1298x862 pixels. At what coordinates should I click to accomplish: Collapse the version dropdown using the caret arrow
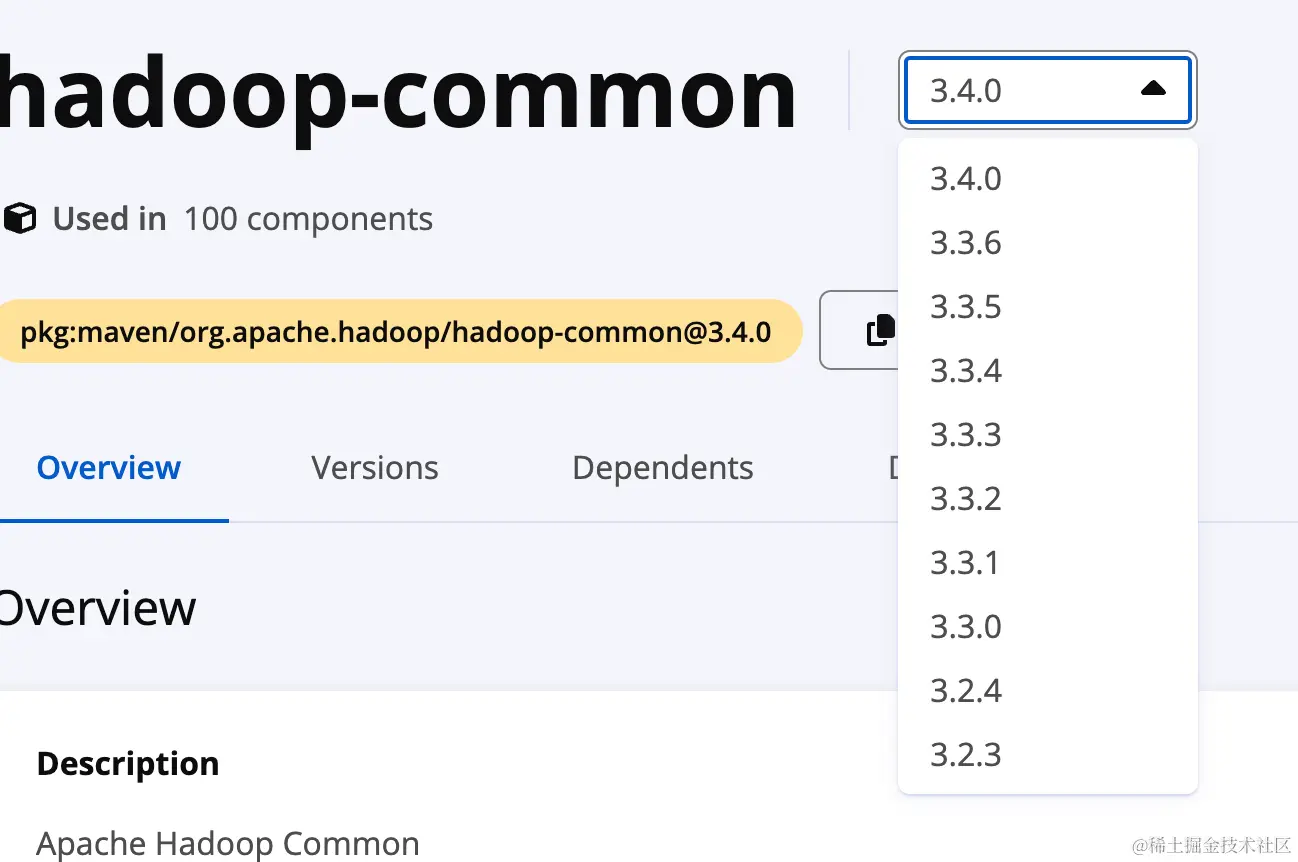(x=1153, y=90)
